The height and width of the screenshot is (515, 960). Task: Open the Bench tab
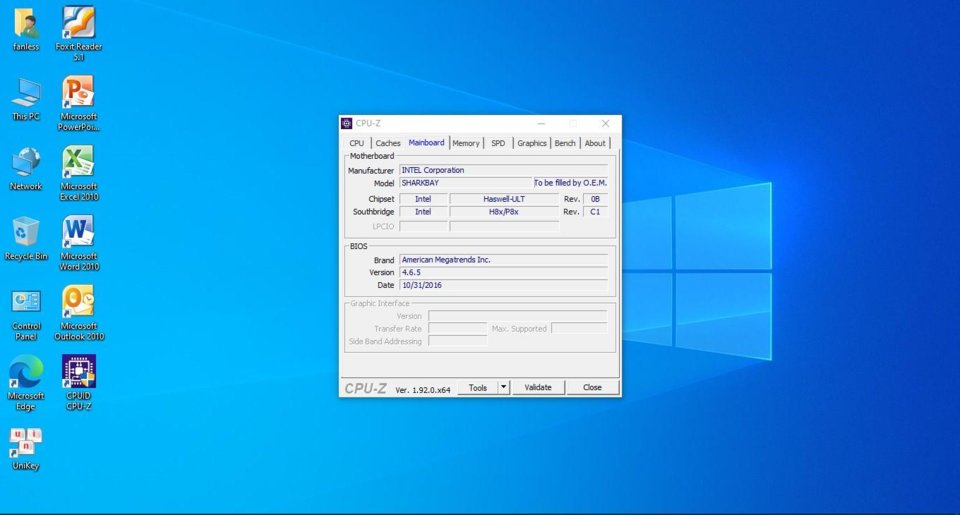(x=565, y=143)
